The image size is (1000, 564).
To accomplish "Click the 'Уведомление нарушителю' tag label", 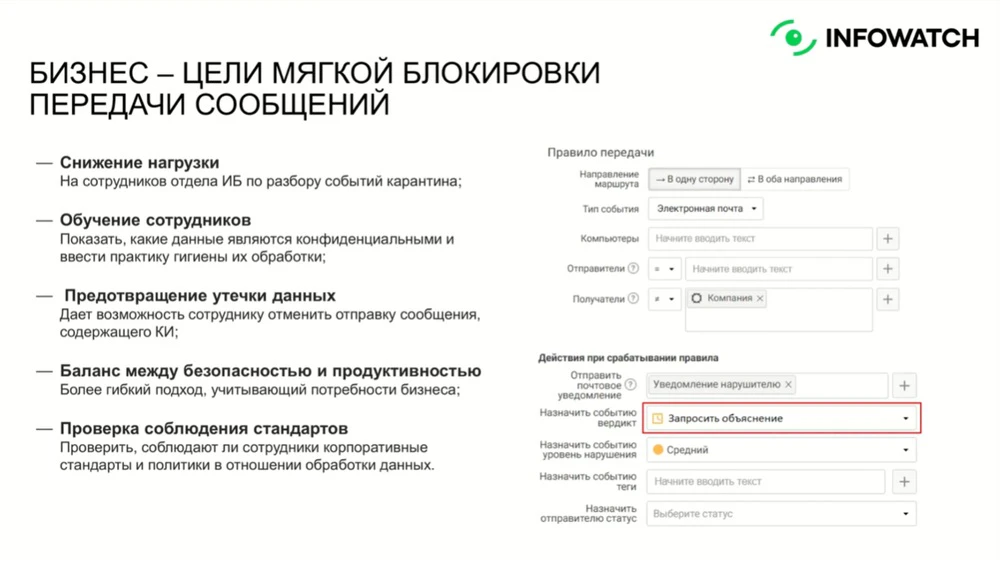I will [717, 385].
